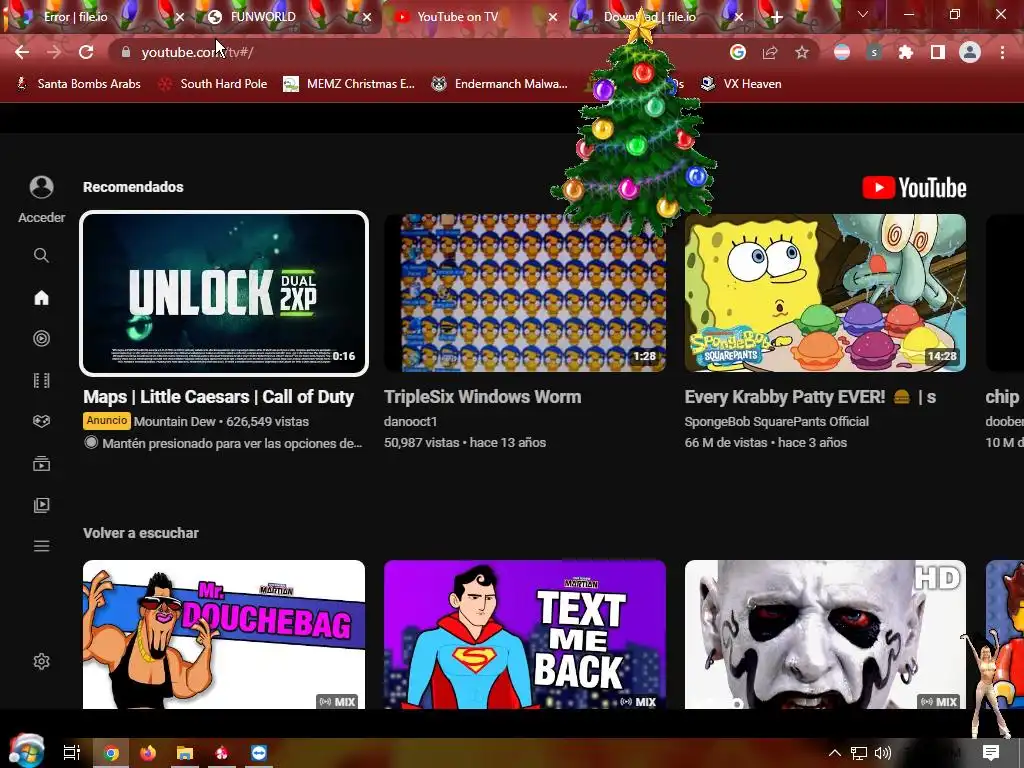Click the title 'Maps | Little Caesars | Call of Duty'
Screen dimensions: 1024x768
219,396
